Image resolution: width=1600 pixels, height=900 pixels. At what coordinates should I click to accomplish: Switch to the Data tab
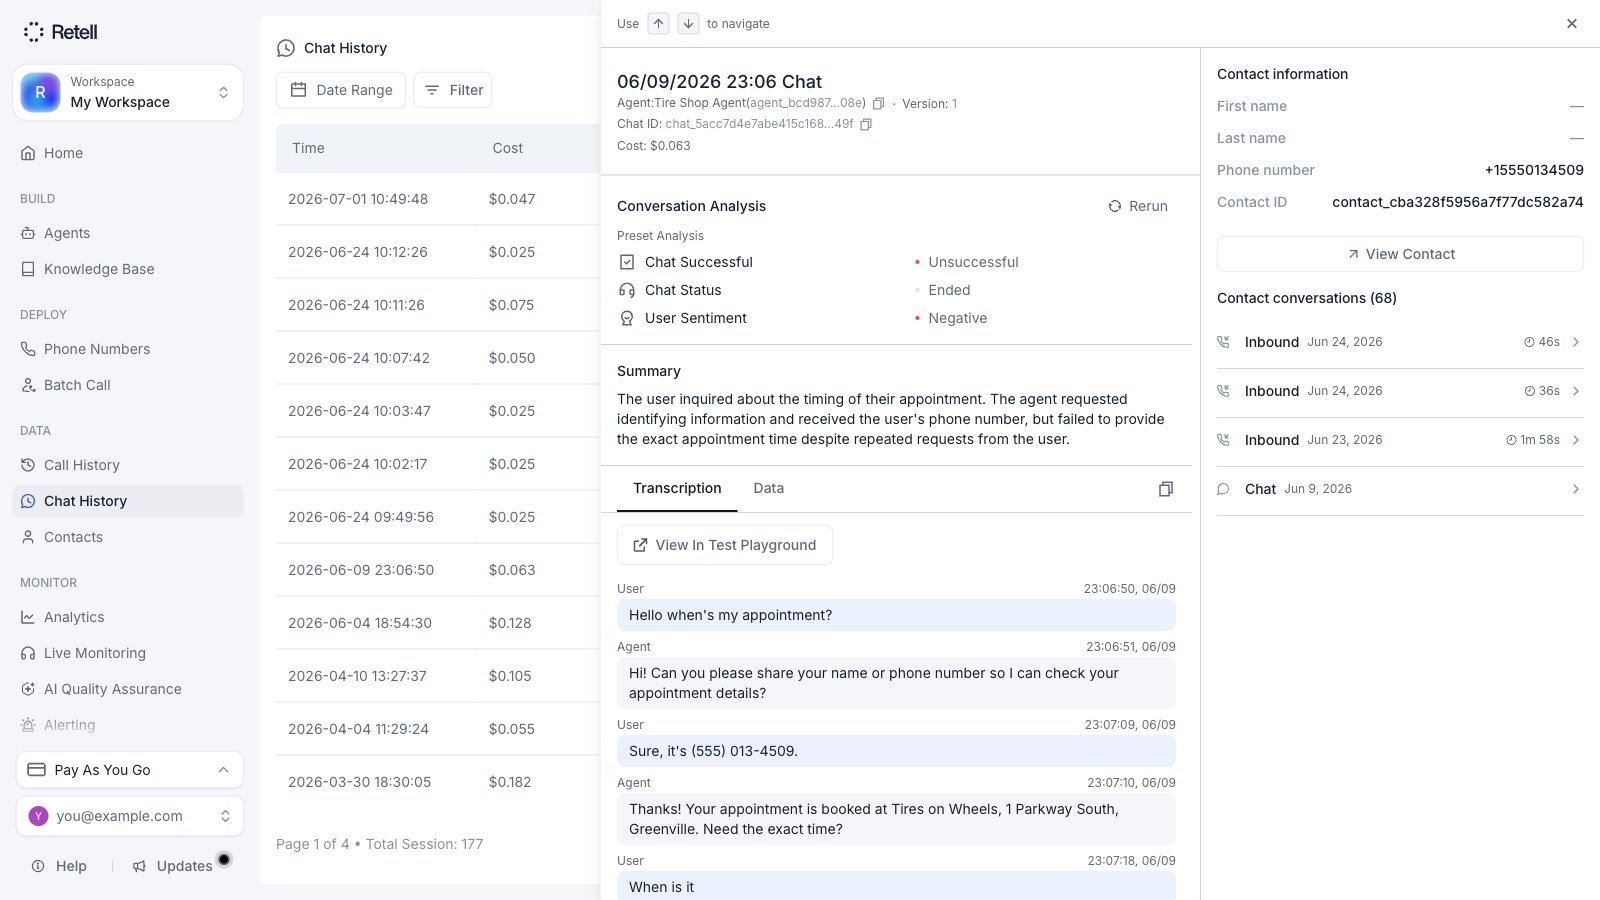768,488
